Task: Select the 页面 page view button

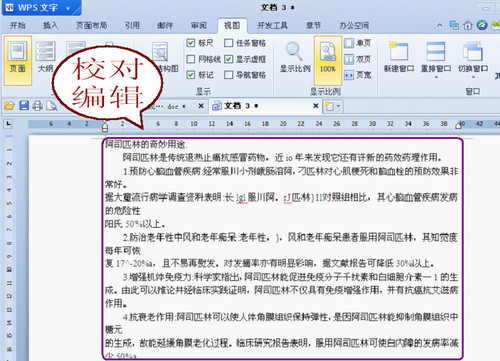Action: pyautogui.click(x=18, y=60)
